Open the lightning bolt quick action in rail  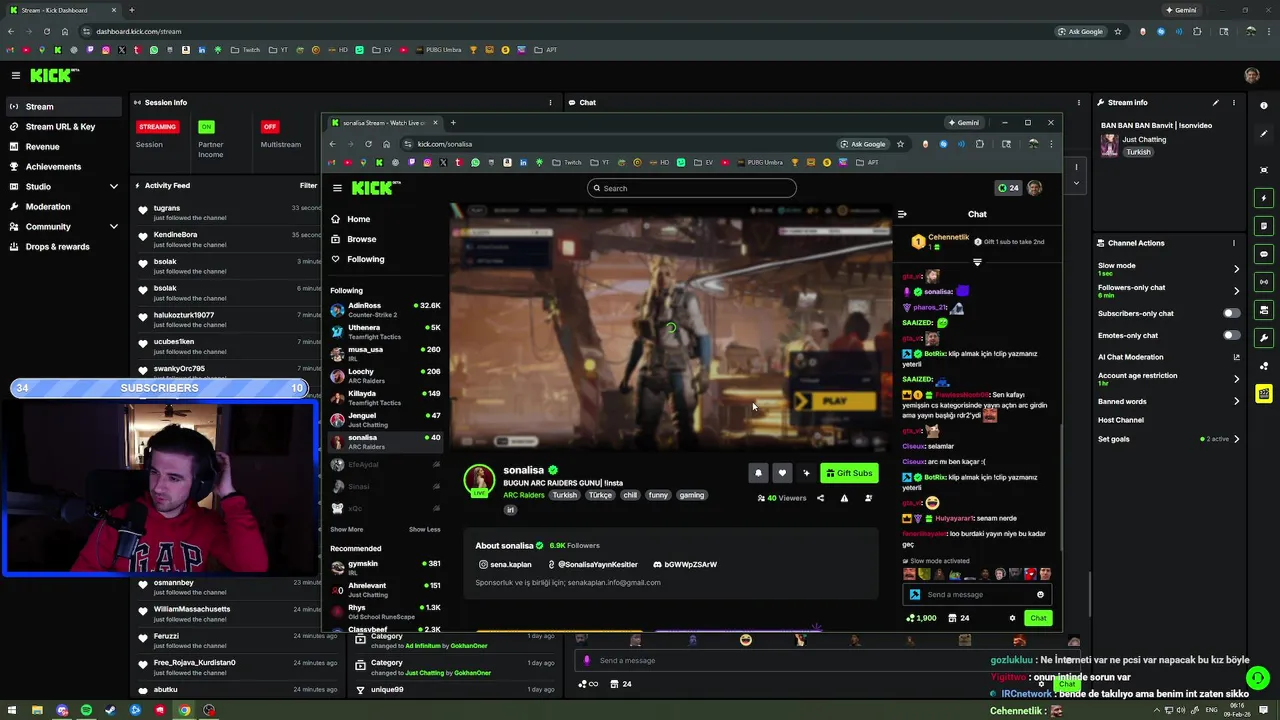point(1264,198)
